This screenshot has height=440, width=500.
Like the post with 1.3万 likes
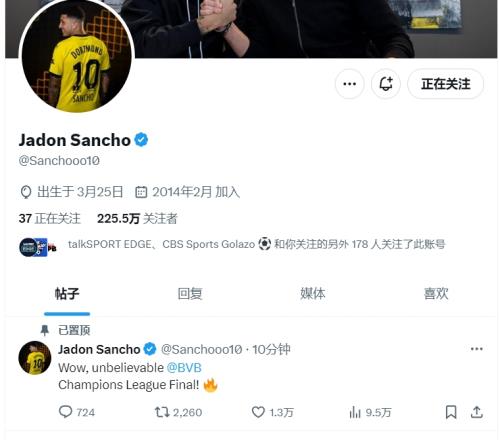(273, 412)
